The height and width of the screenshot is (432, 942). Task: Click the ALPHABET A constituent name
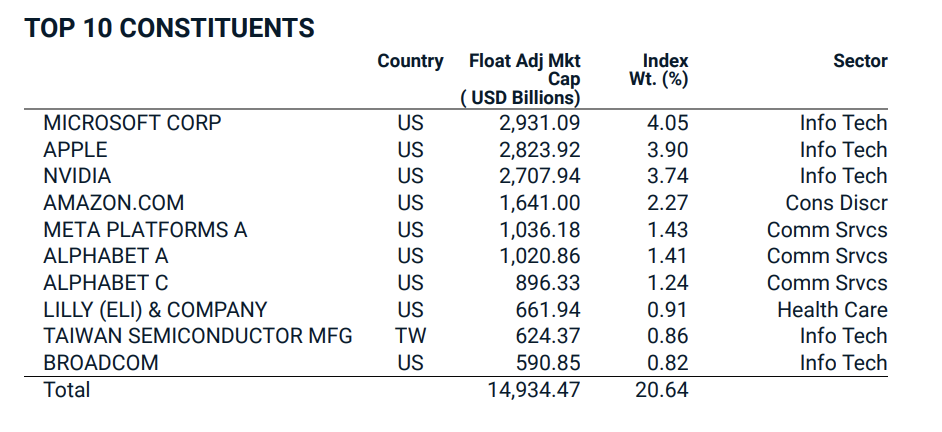[105, 256]
